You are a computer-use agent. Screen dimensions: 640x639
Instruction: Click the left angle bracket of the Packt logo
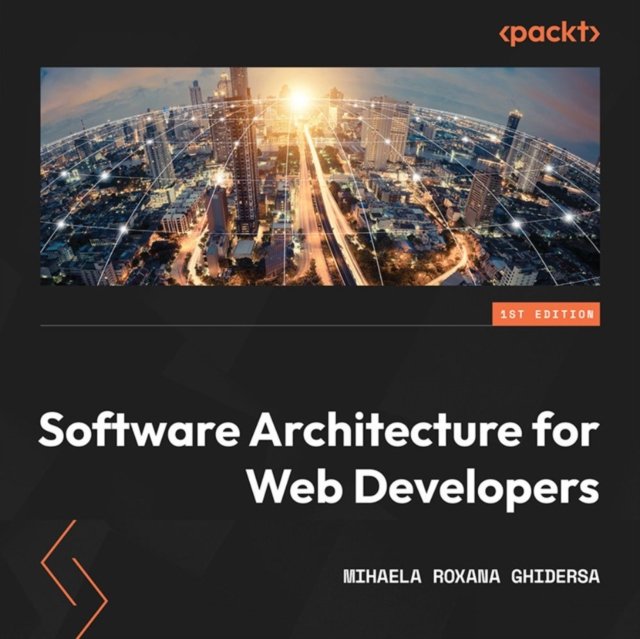click(504, 34)
